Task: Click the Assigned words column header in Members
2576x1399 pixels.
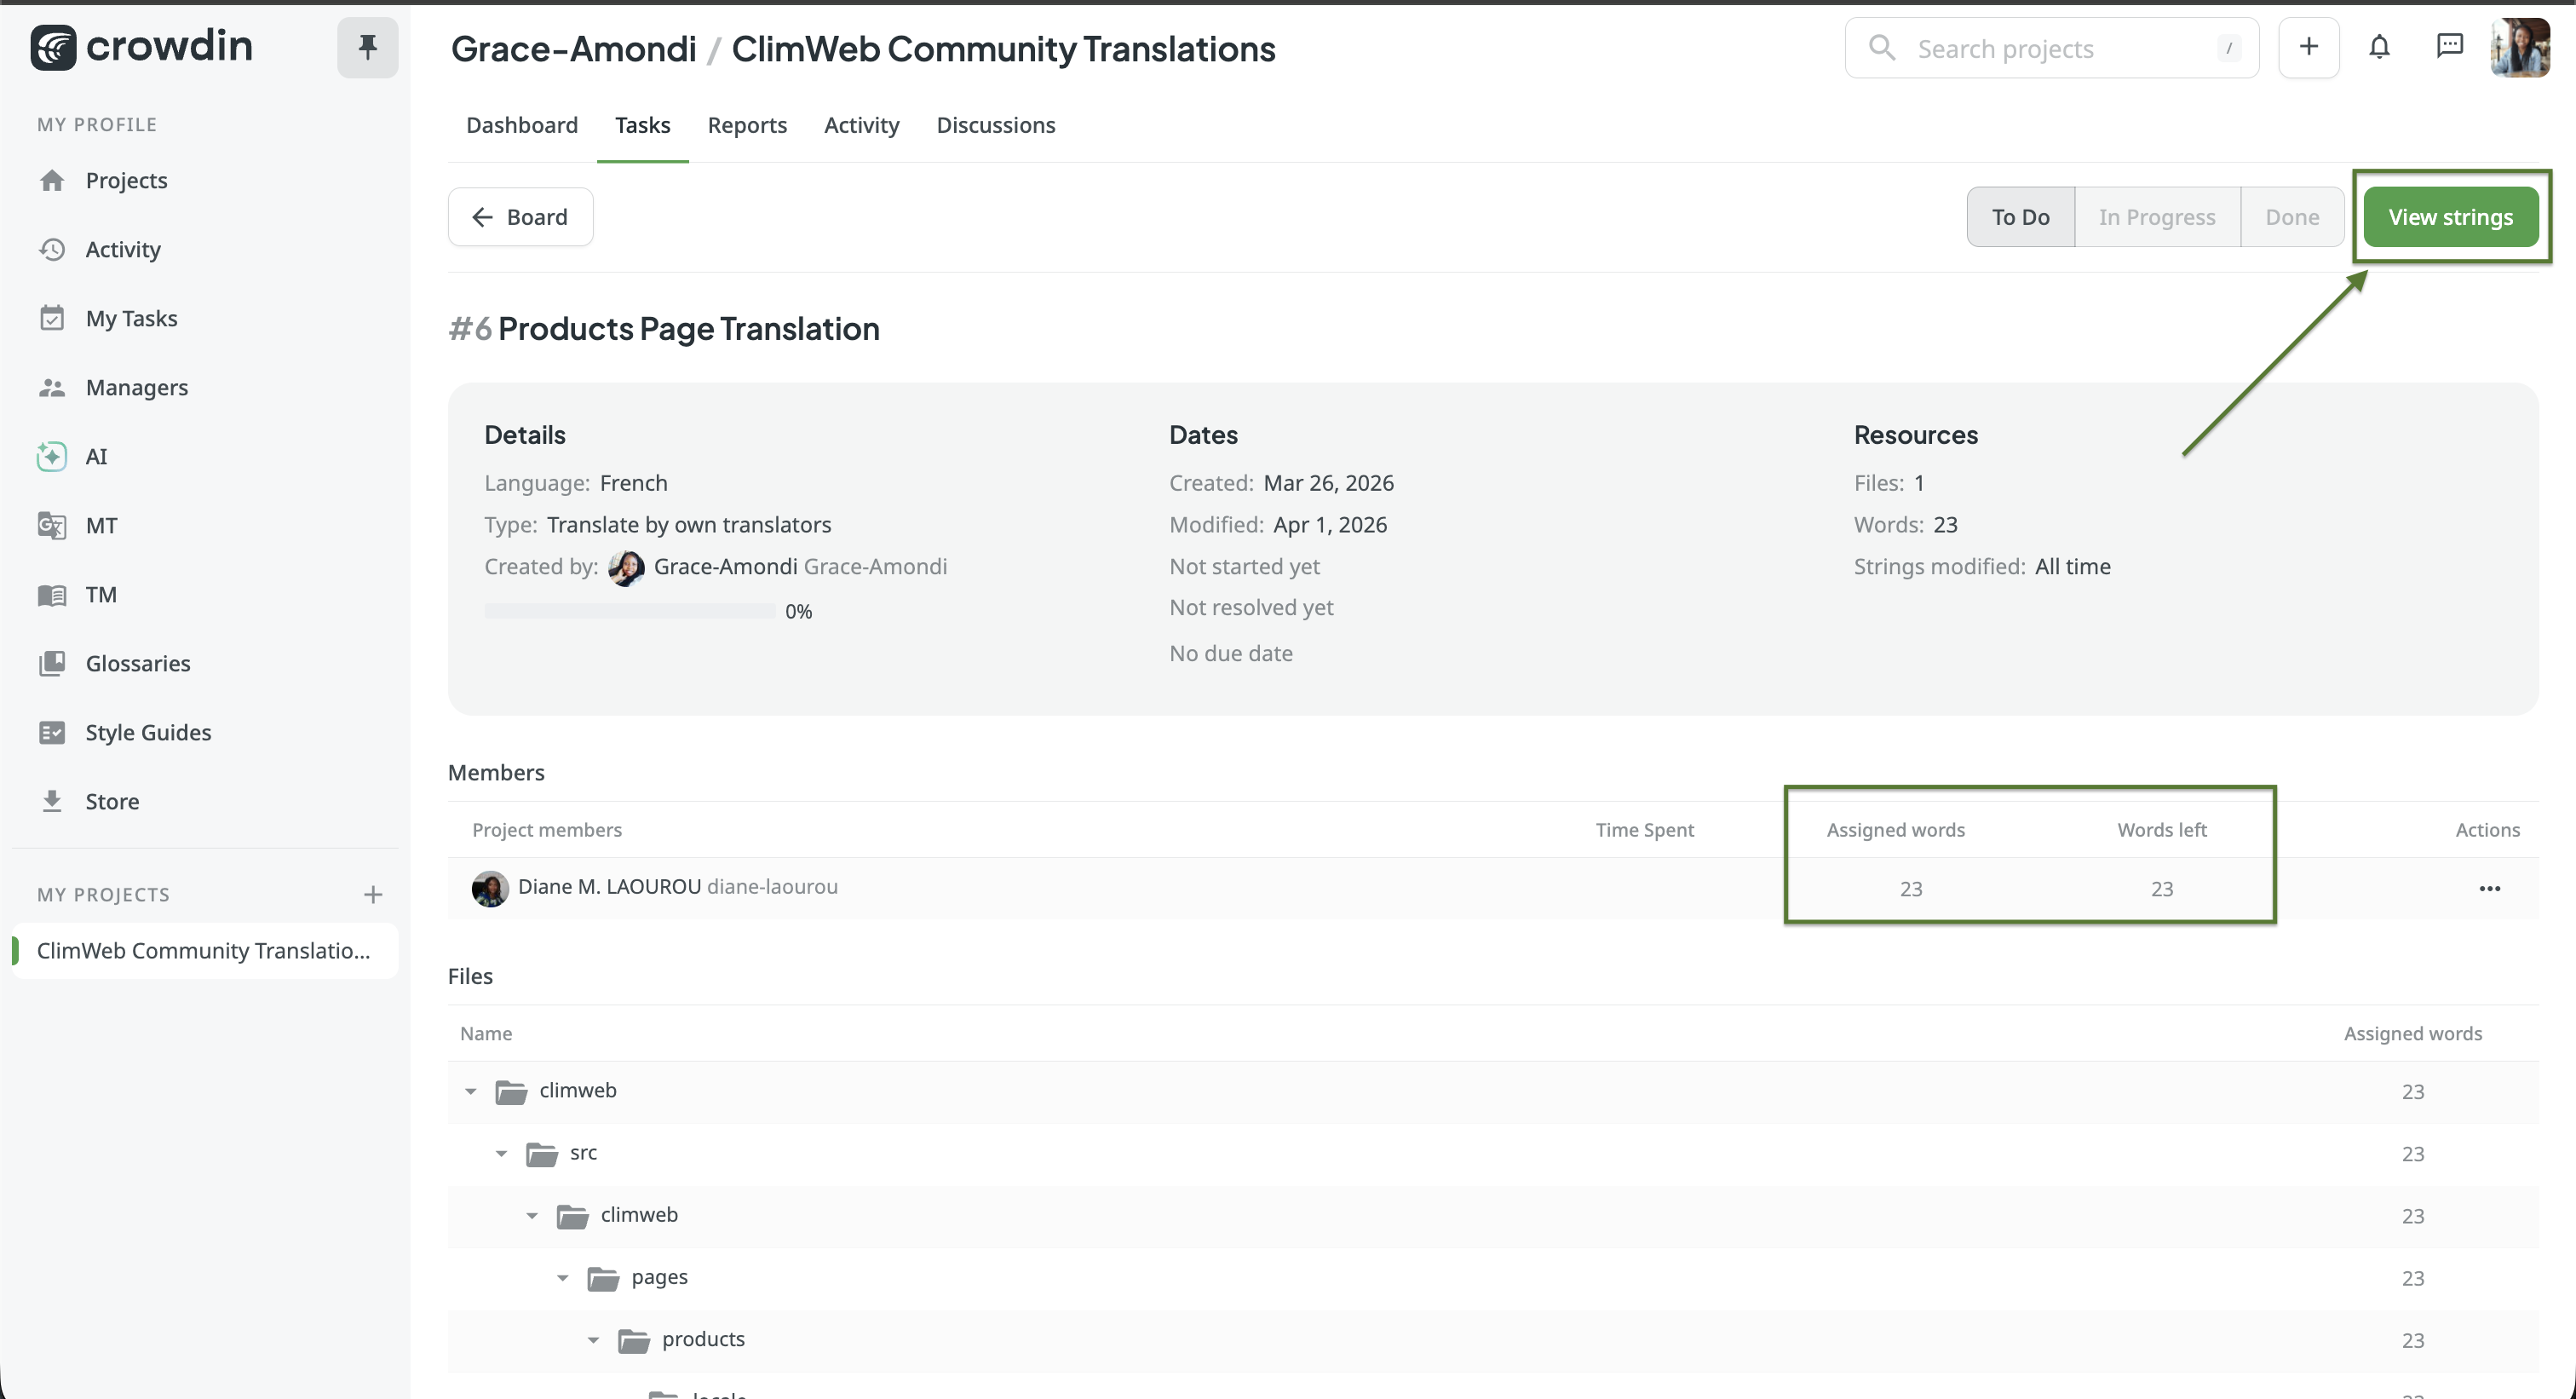Action: (x=1895, y=830)
